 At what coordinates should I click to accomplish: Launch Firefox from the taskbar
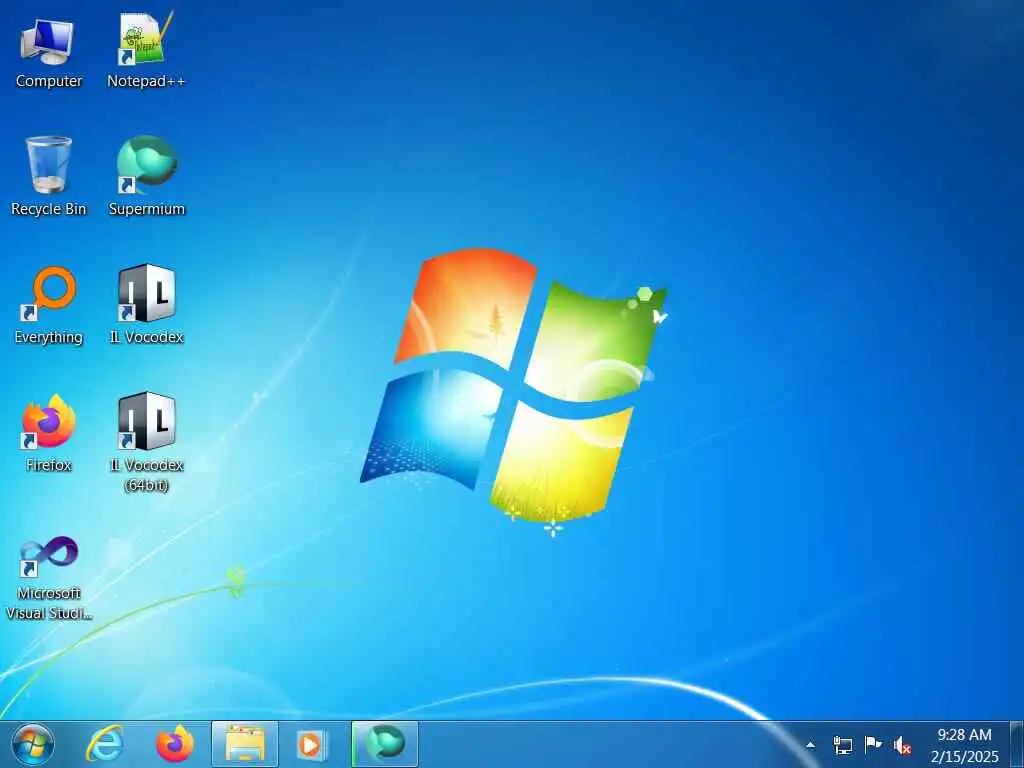[174, 744]
